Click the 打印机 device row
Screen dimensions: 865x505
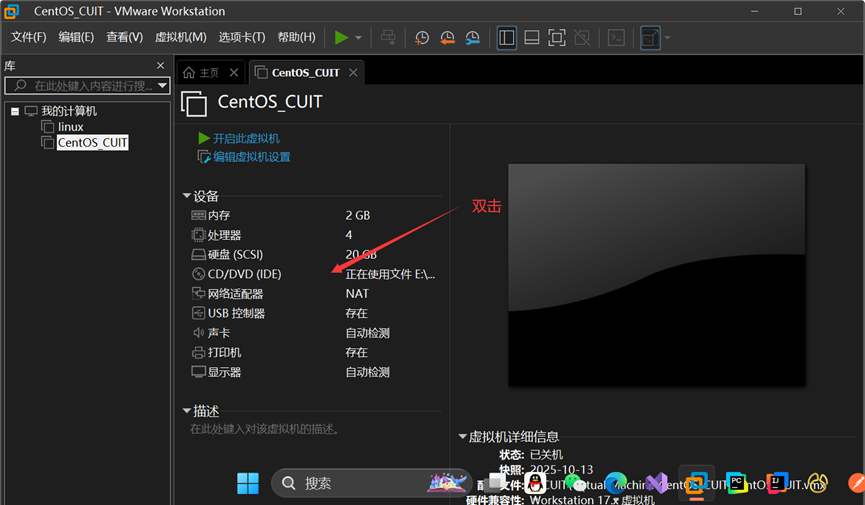click(x=316, y=353)
